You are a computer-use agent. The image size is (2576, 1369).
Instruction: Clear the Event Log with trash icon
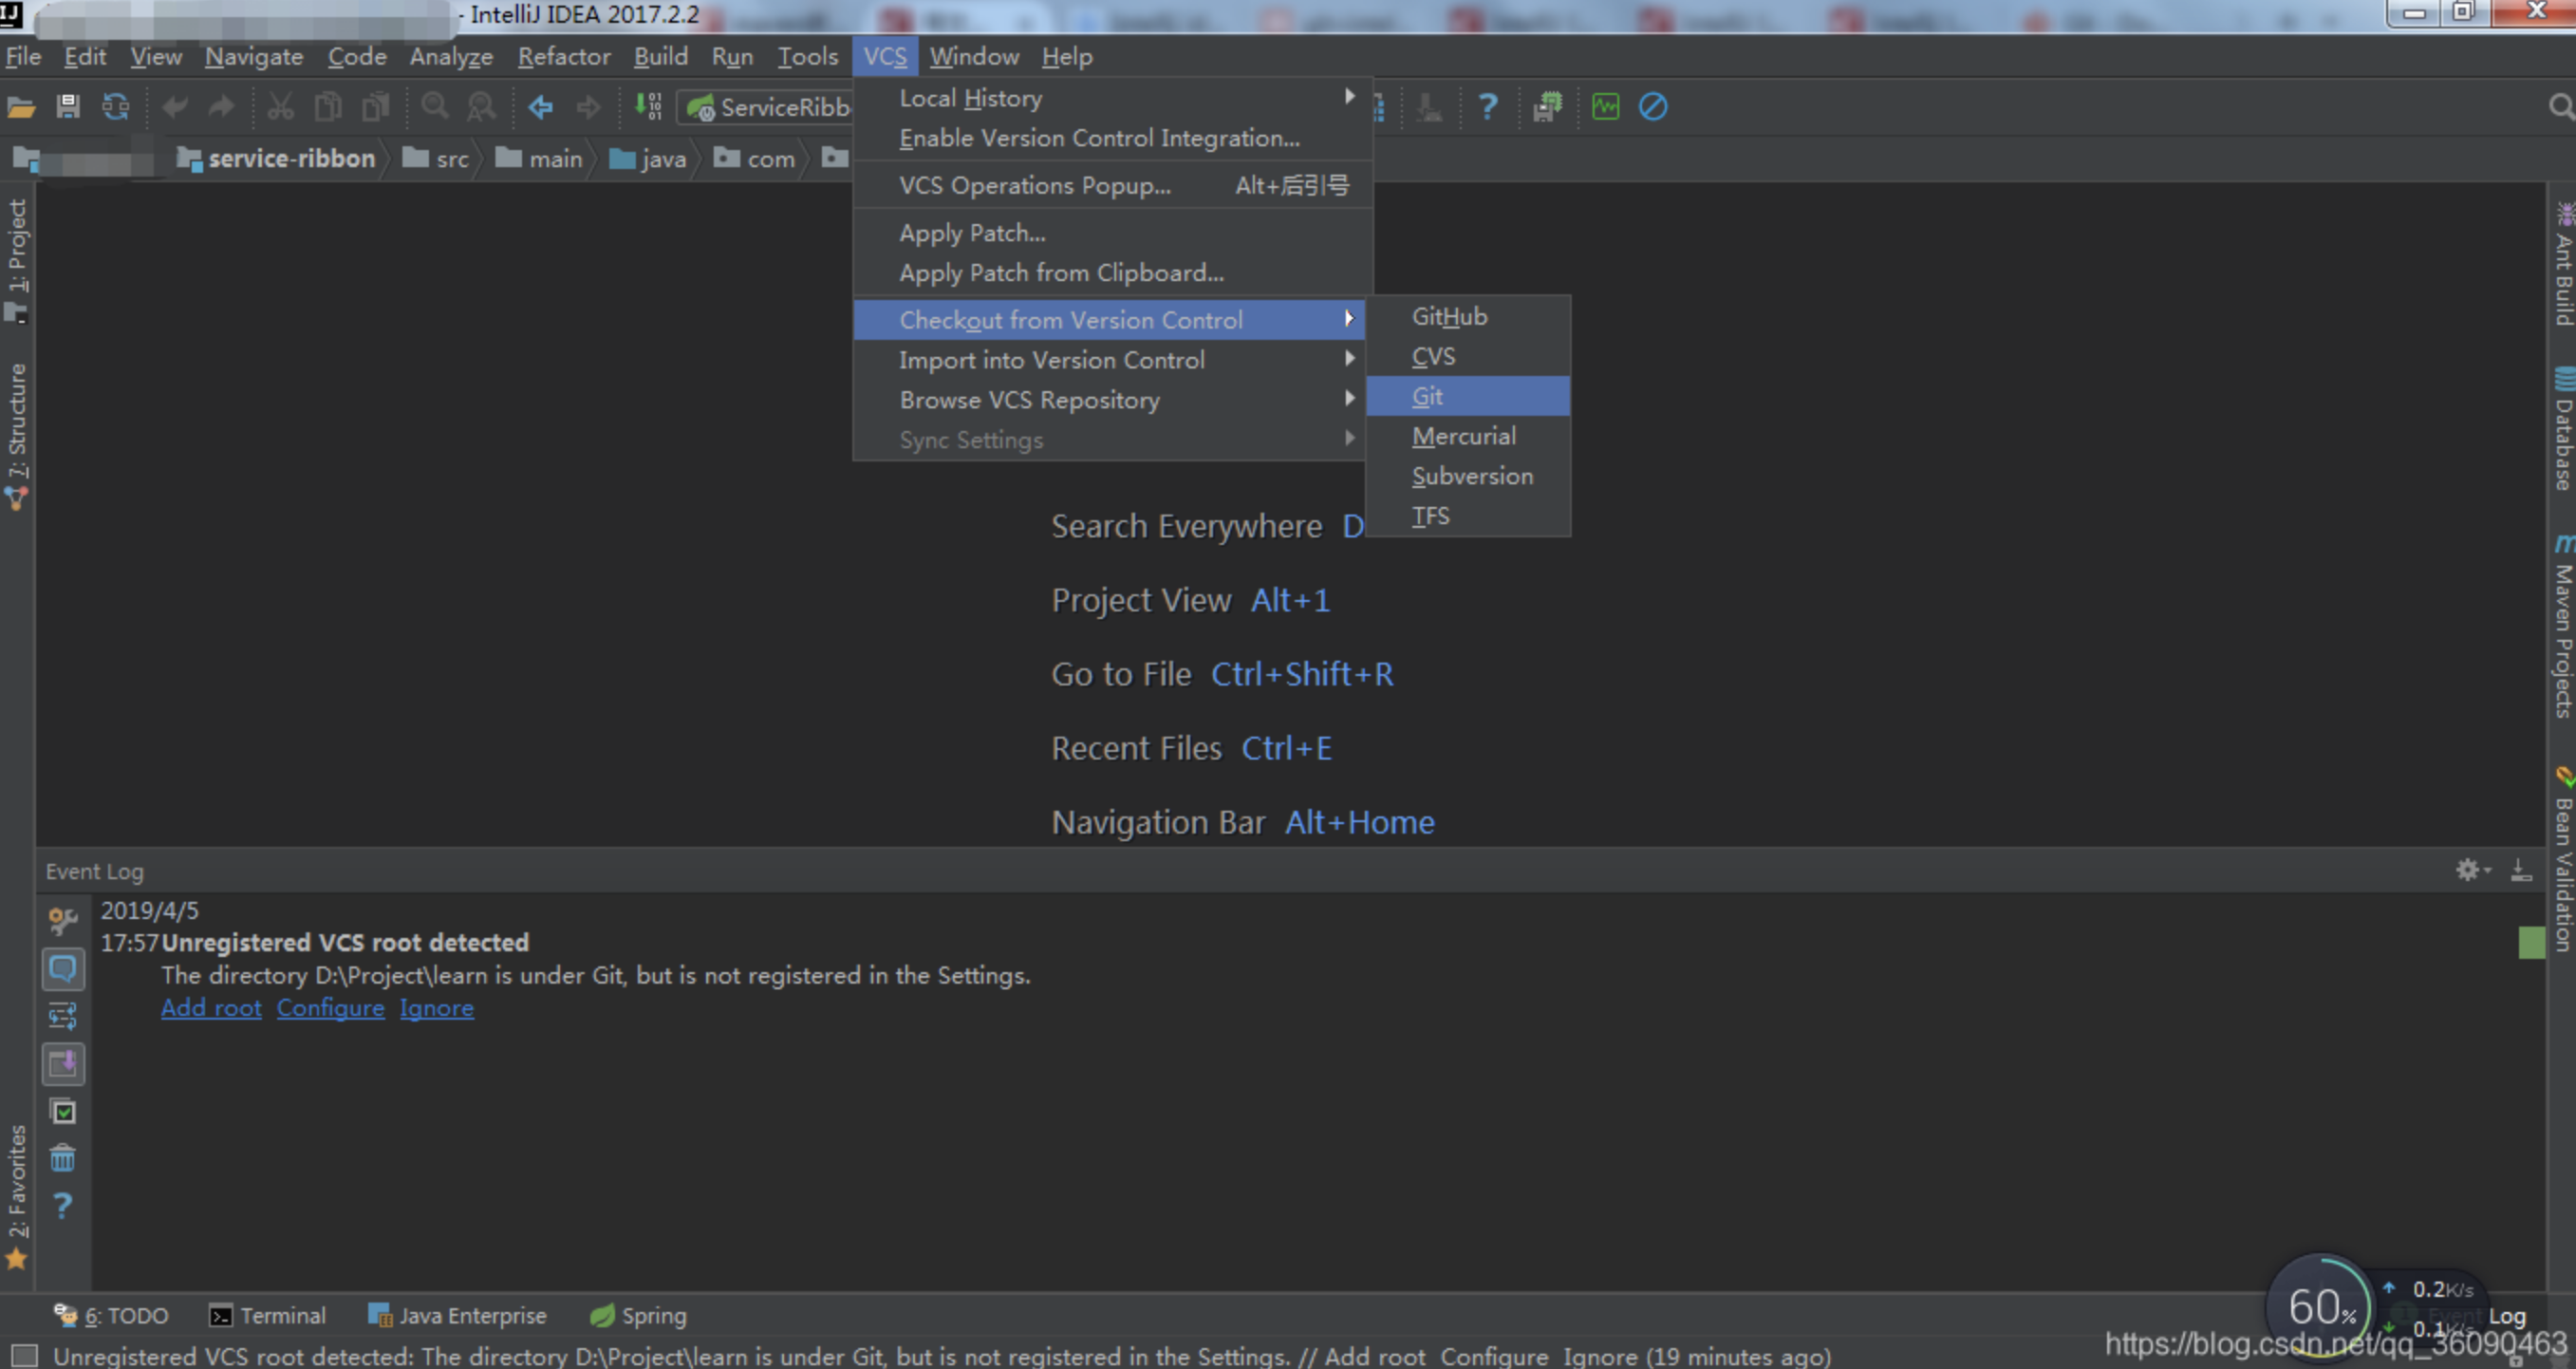tap(63, 1158)
